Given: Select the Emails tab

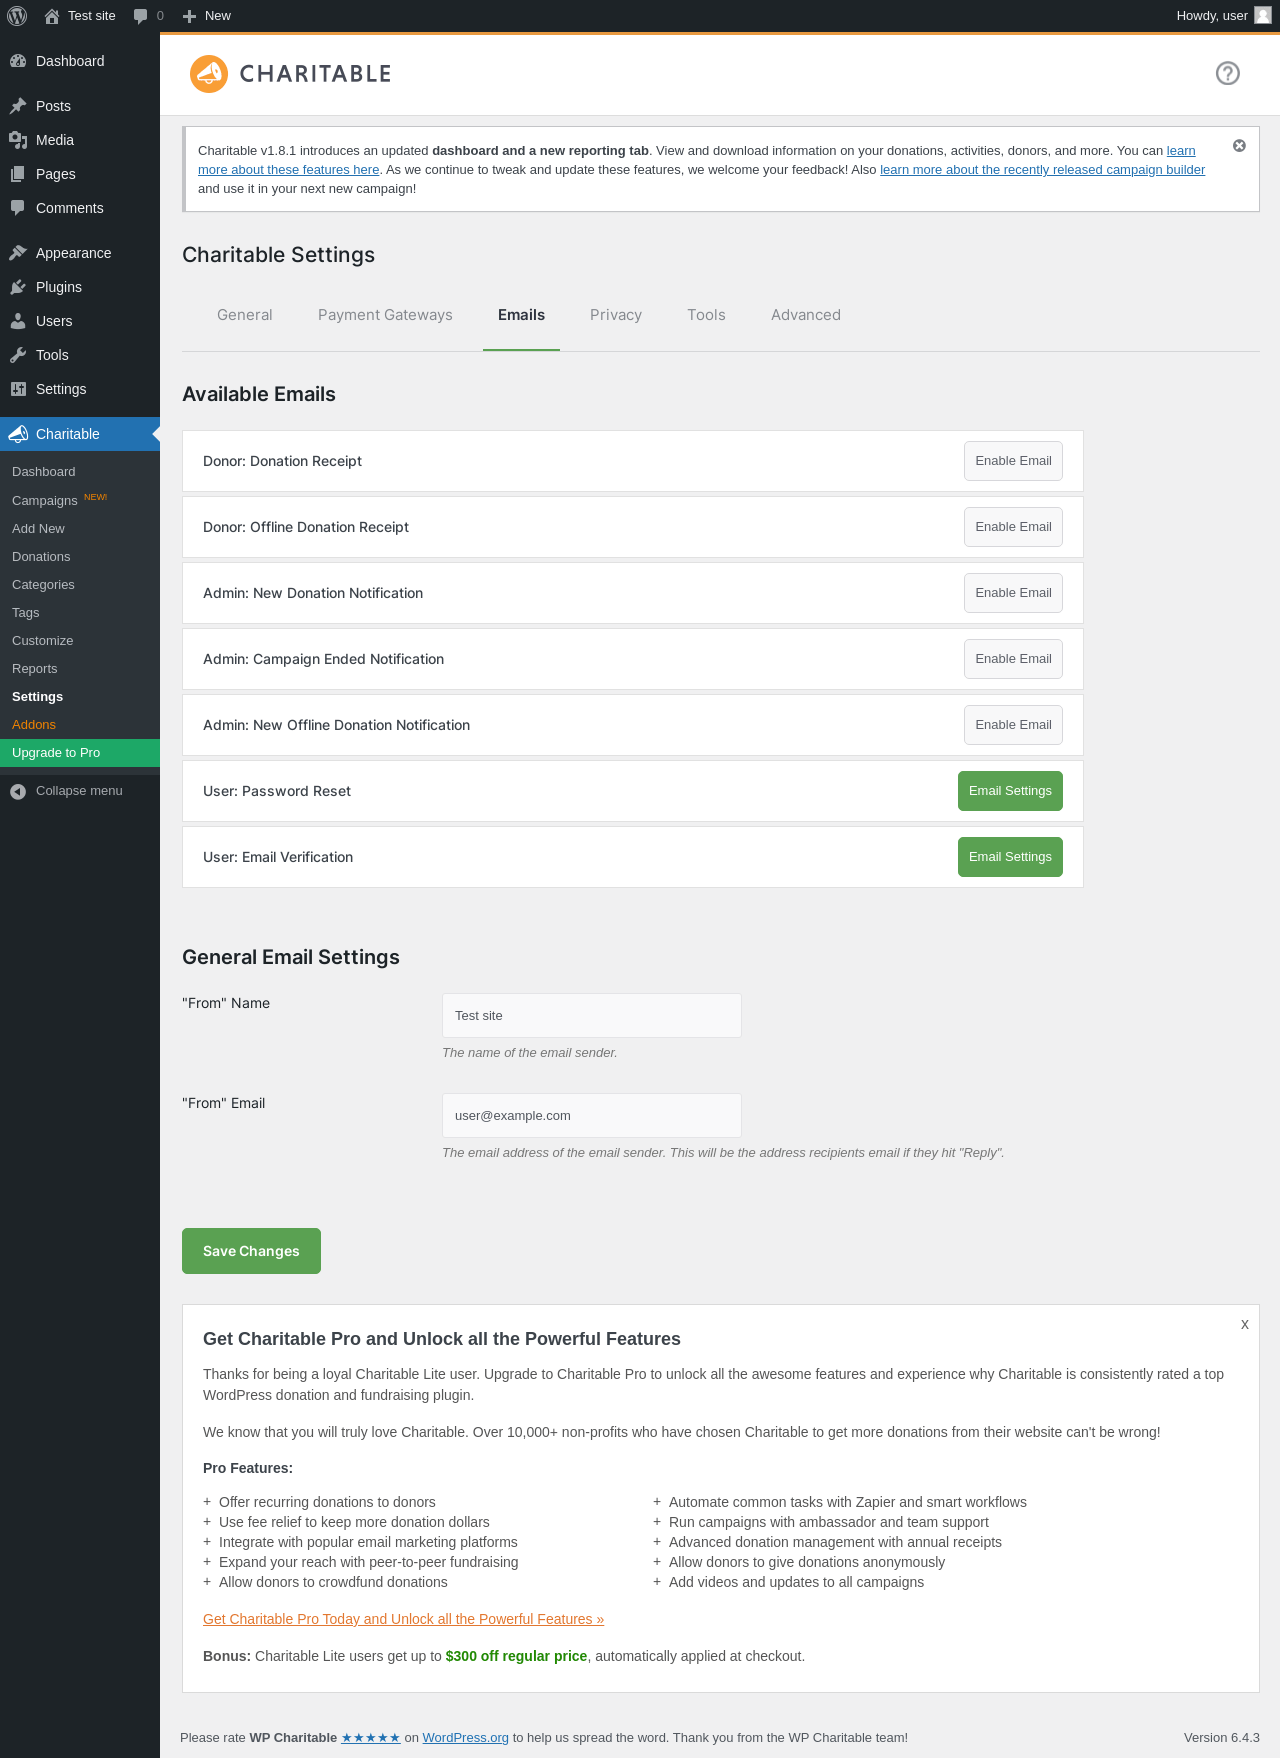Looking at the screenshot, I should (x=521, y=315).
